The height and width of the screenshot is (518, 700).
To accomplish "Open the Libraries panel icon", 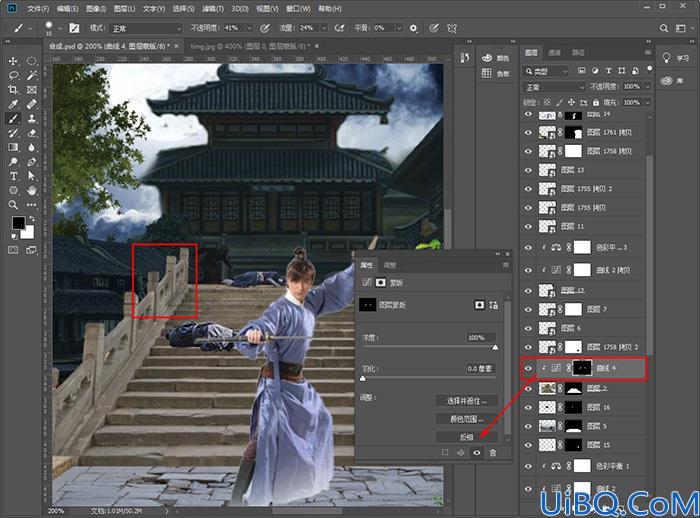I will [x=667, y=81].
